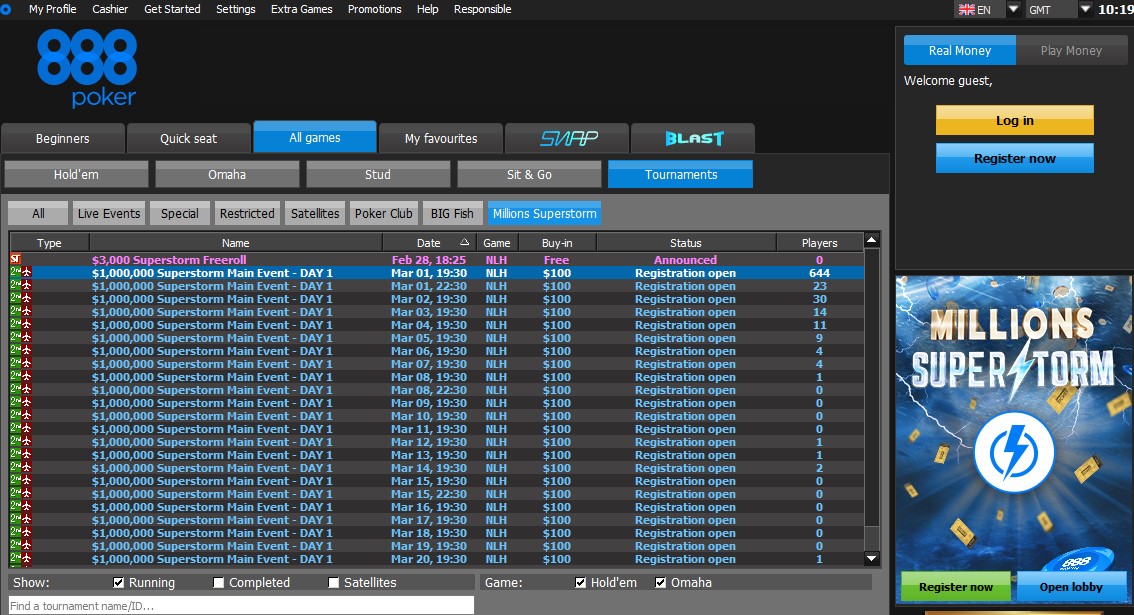Open the SNAP games tab

(x=567, y=138)
